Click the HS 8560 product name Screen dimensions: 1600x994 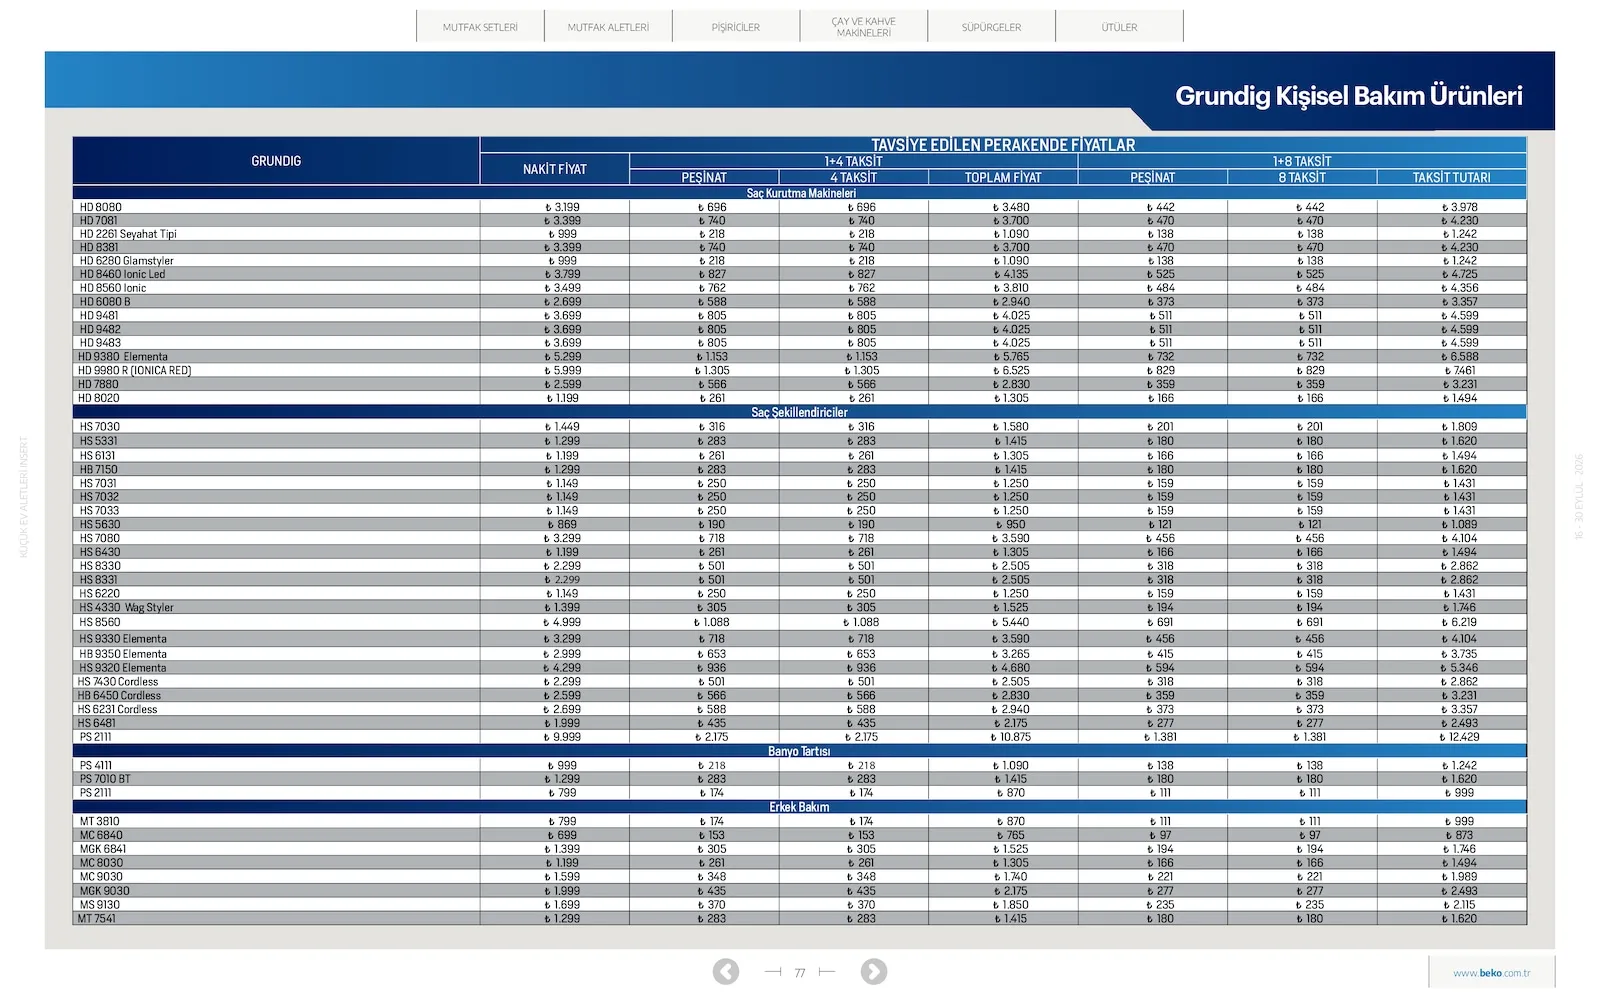click(100, 622)
